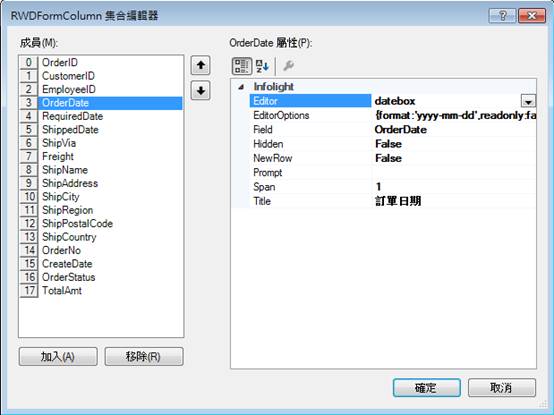Viewport: 554px width, 415px height.
Task: Click the move member up arrow
Action: tap(201, 65)
